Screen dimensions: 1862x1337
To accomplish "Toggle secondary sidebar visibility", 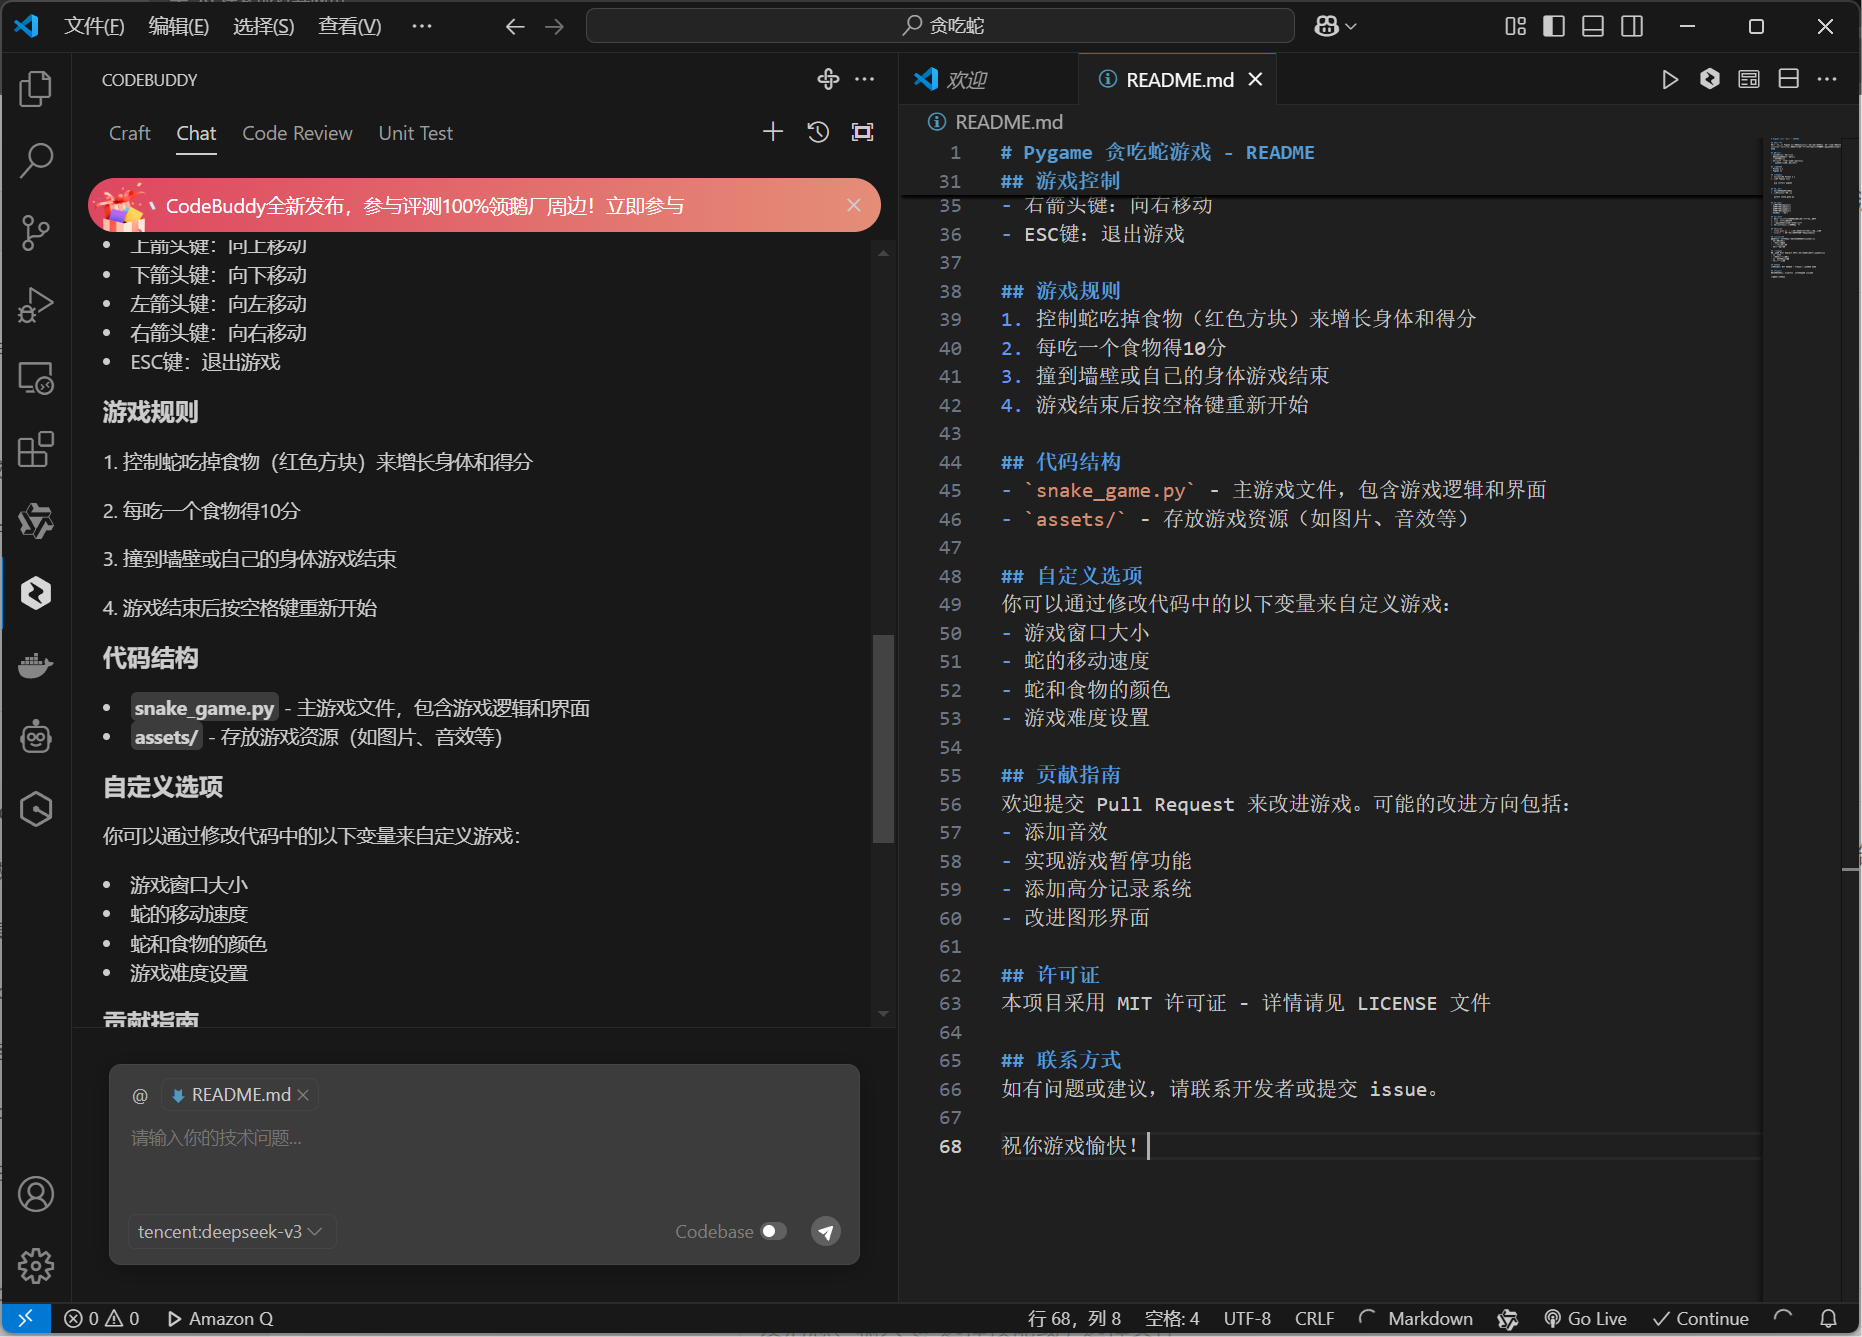I will (1632, 27).
